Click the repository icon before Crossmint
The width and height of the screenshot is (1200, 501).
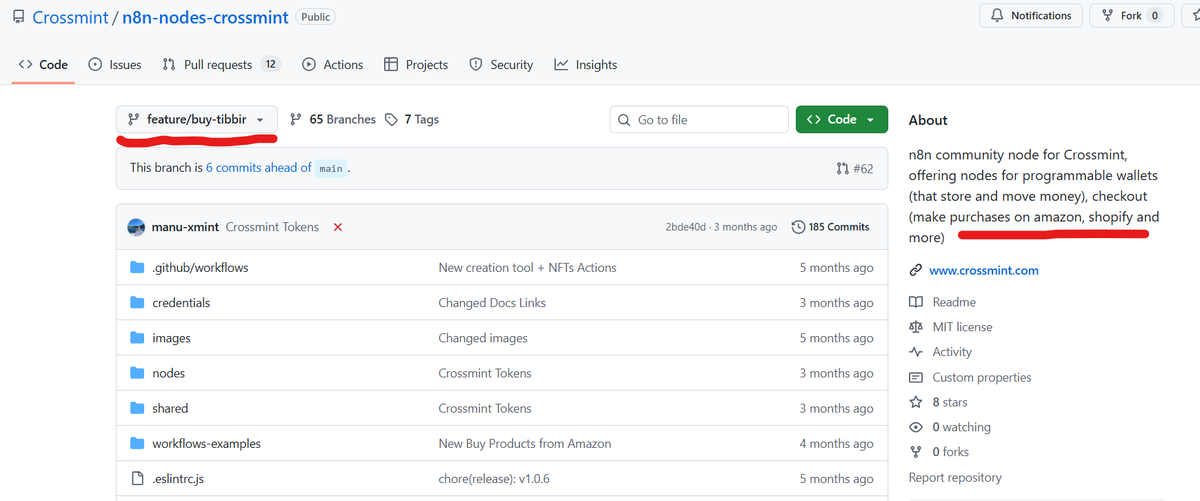[18, 18]
